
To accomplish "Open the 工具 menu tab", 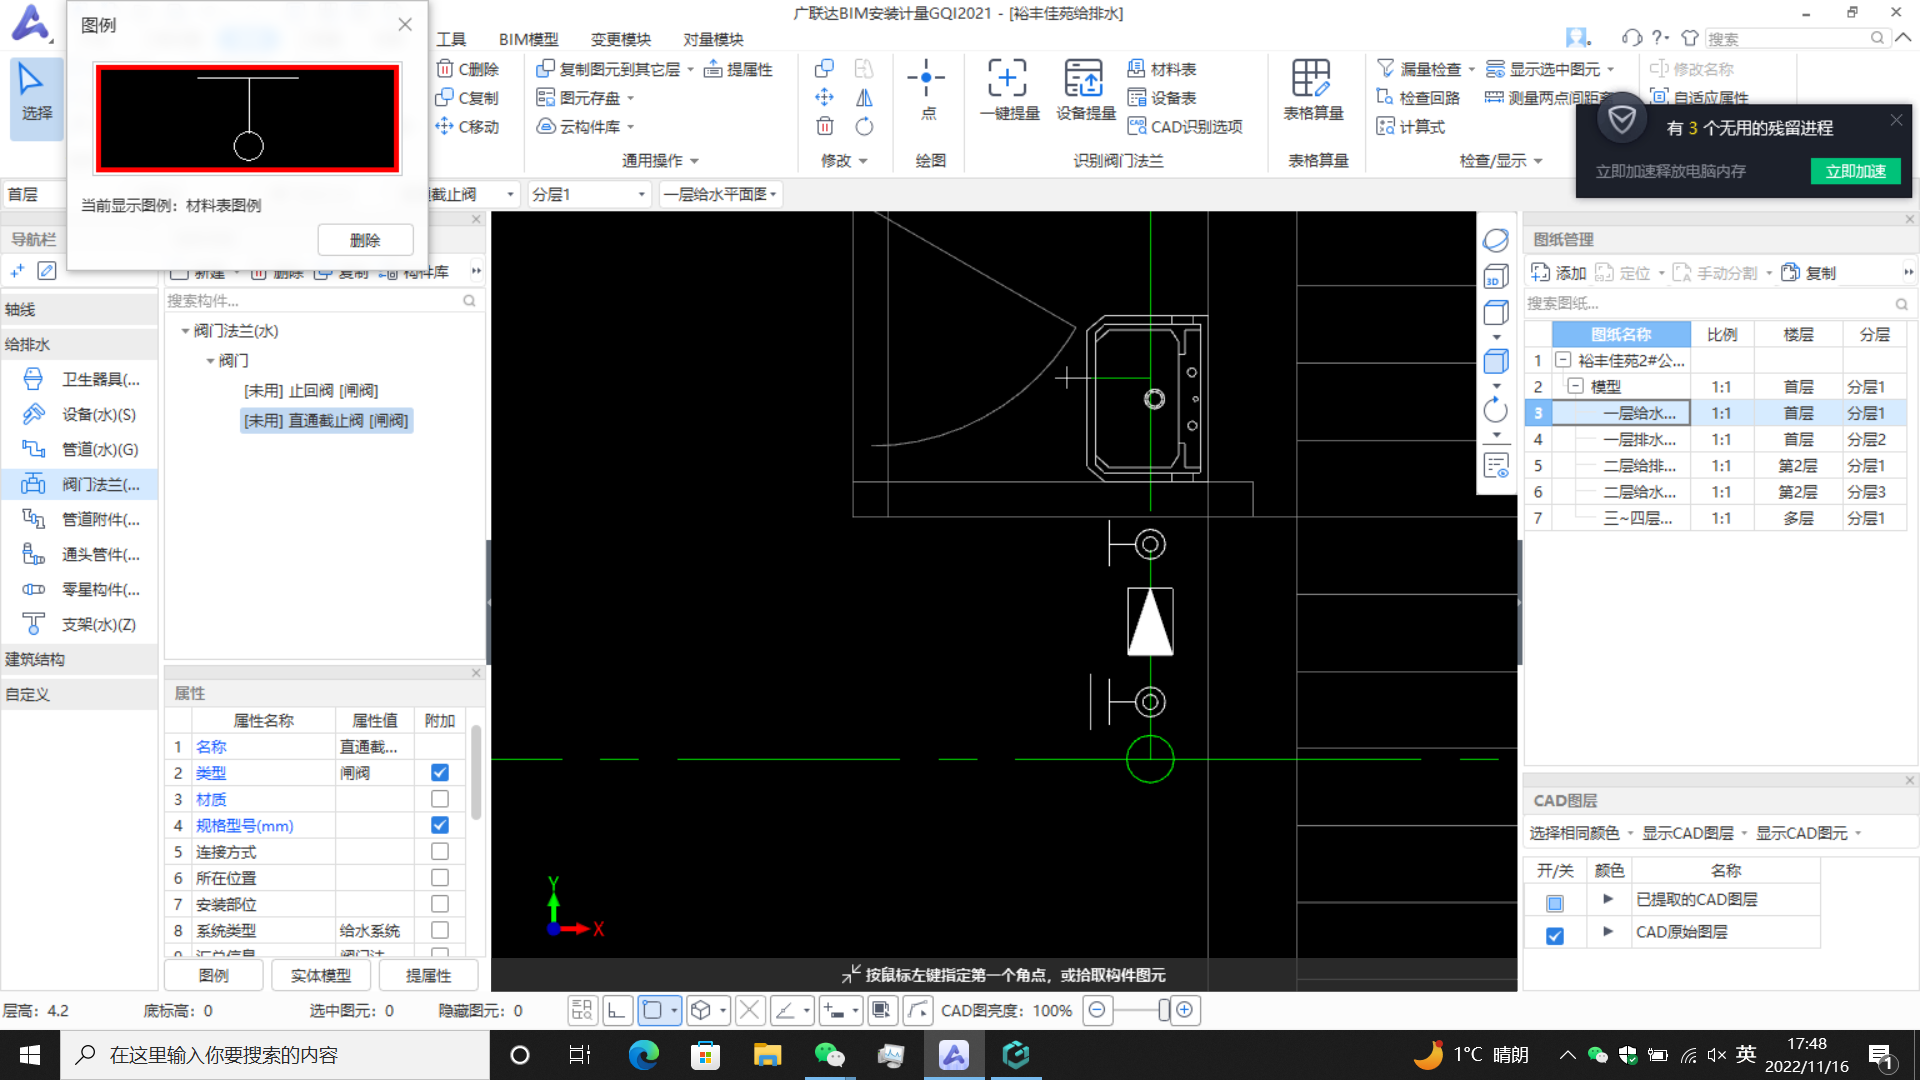I will tap(451, 39).
